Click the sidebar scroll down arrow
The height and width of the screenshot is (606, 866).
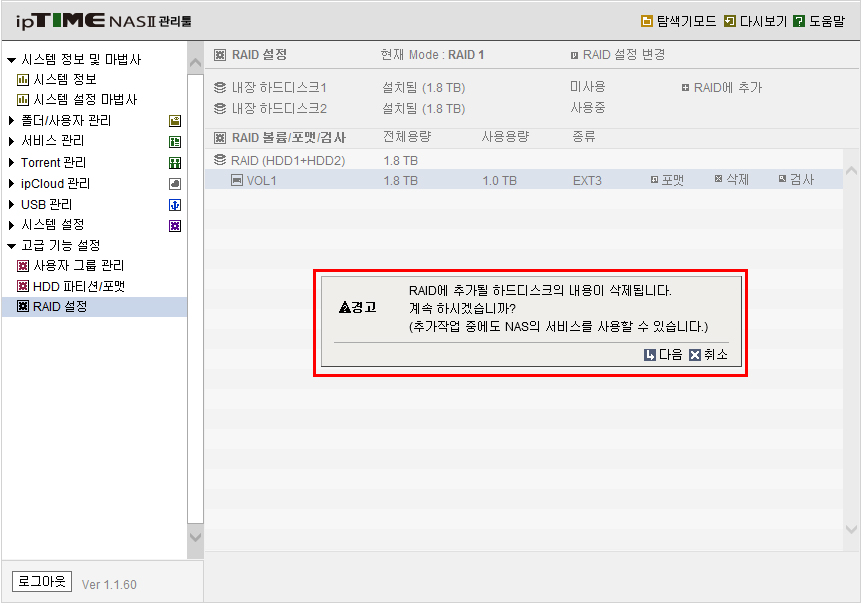coord(196,537)
